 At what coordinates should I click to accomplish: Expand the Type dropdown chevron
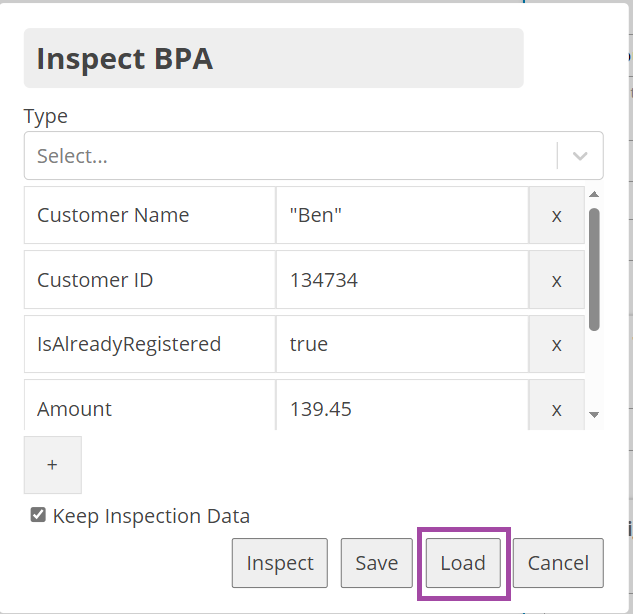click(x=580, y=156)
